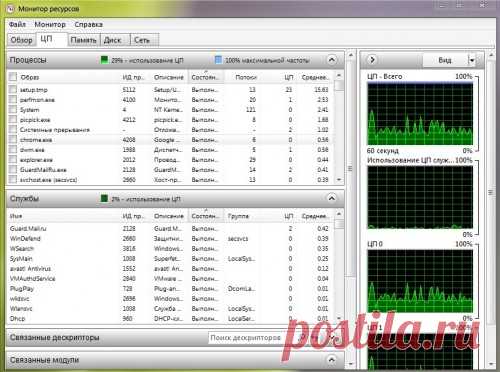Select the chrome.exe process name
Viewport: 500px width, 372px height.
36,140
